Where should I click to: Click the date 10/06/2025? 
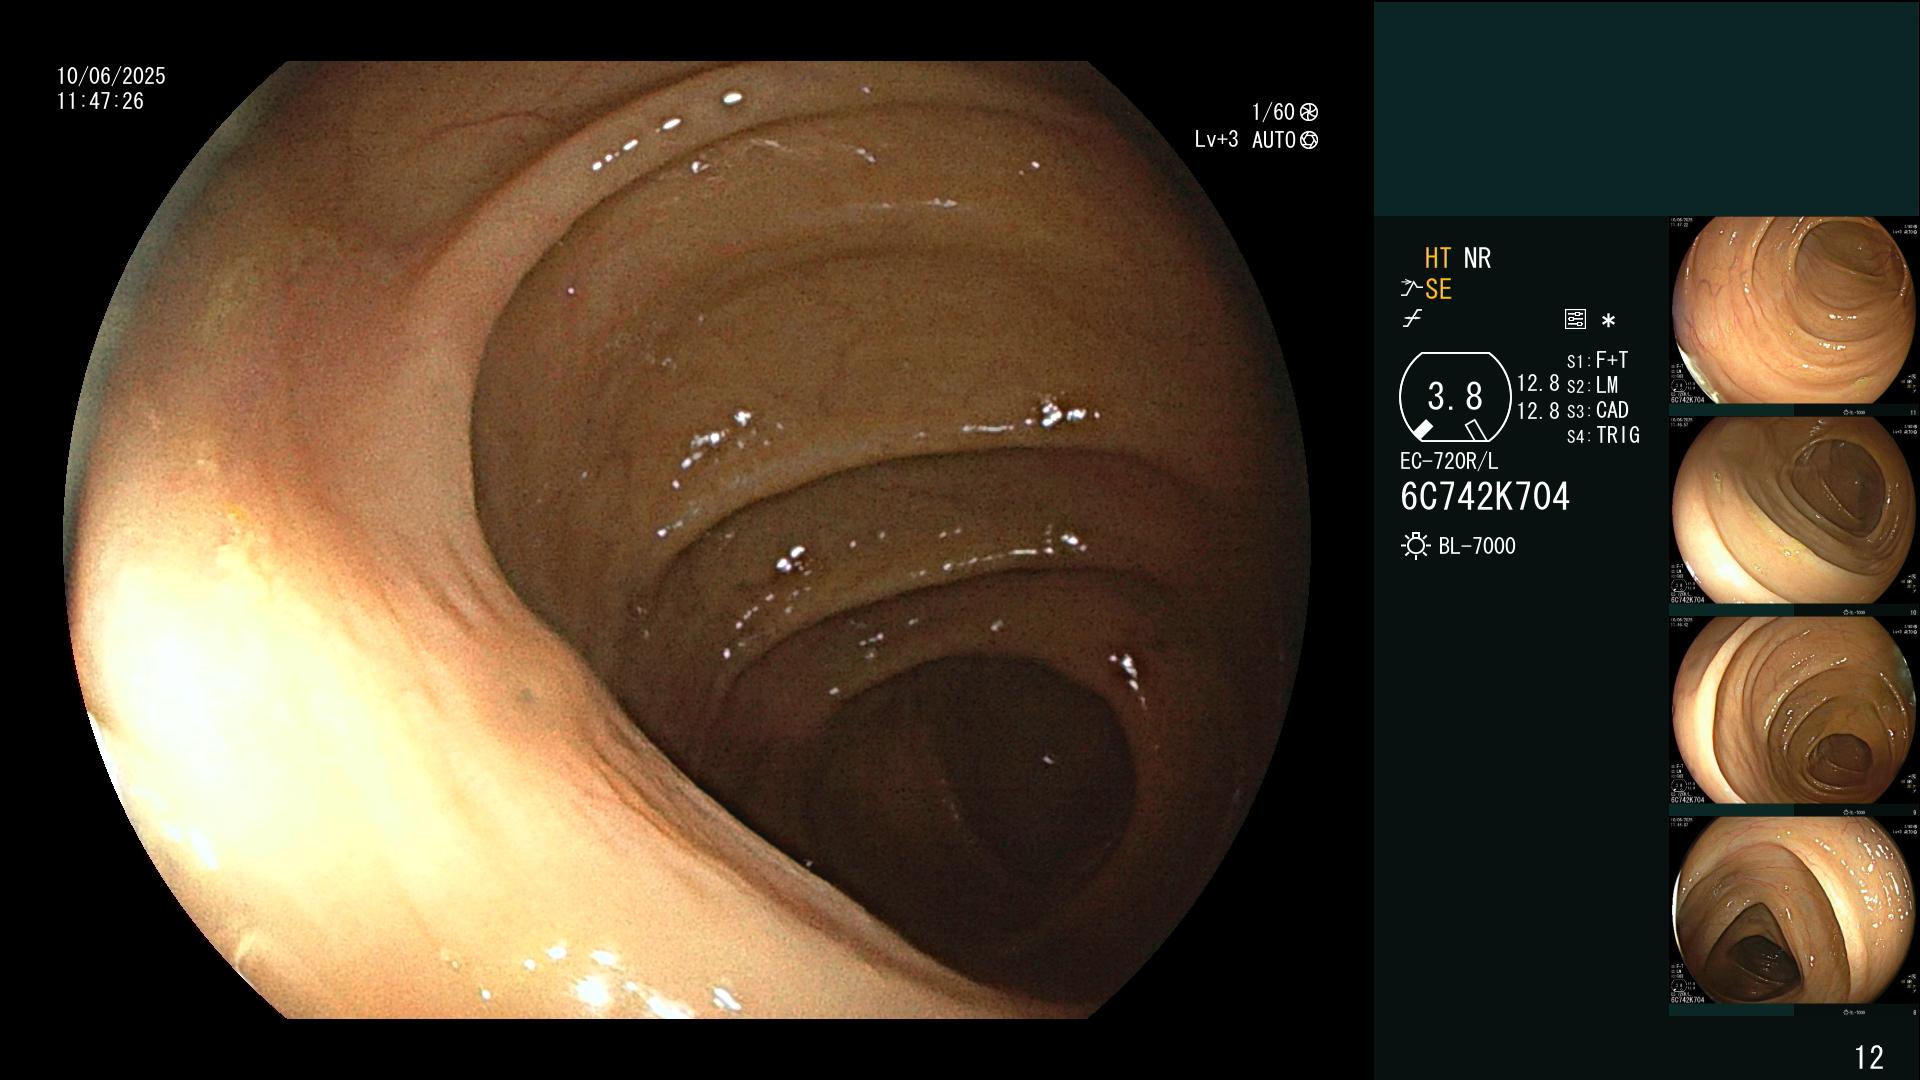[x=111, y=76]
